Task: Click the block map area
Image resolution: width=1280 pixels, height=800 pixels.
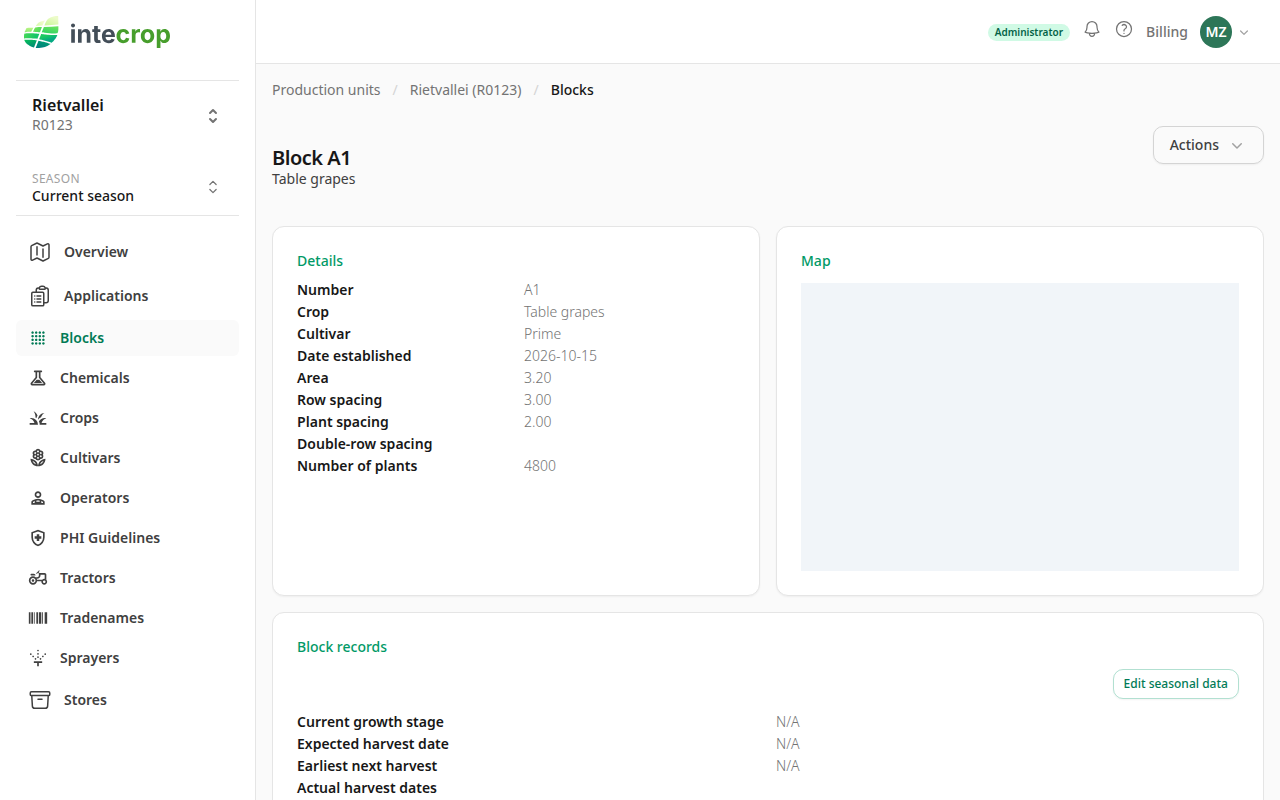Action: [1020, 427]
